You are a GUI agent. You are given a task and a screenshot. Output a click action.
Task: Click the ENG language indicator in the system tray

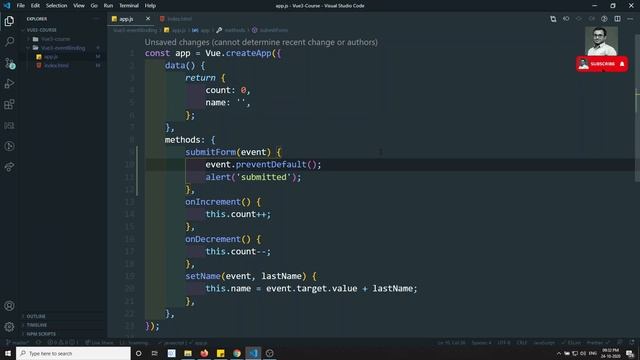coord(593,353)
